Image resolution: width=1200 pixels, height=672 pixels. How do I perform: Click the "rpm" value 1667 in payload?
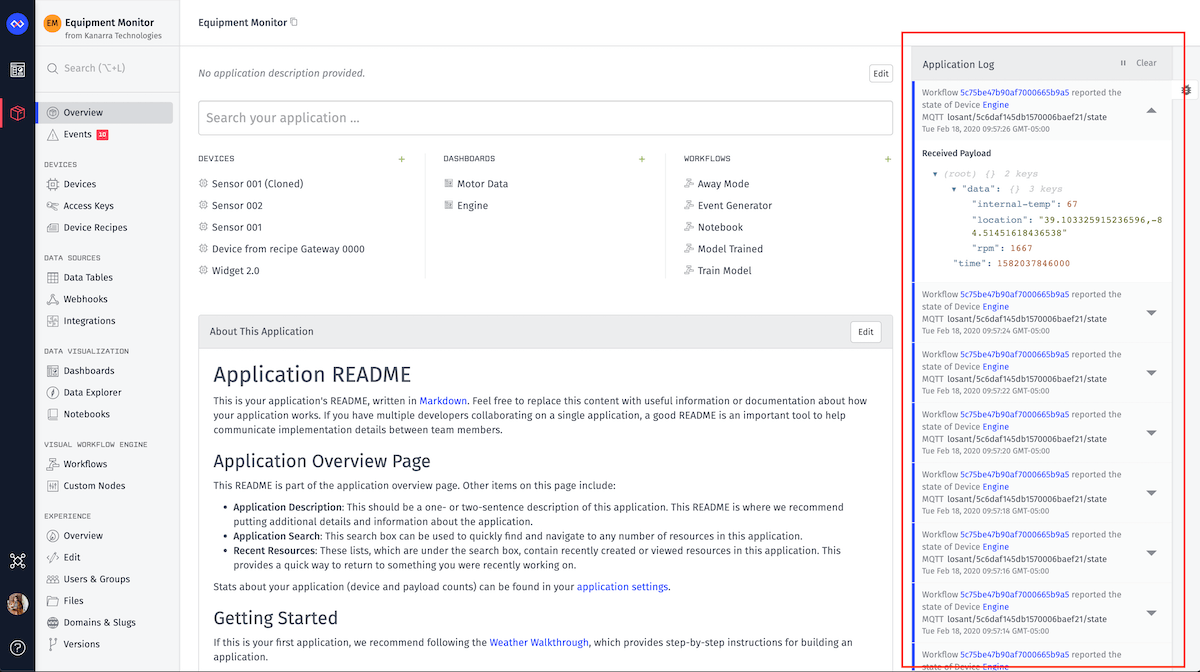1021,249
